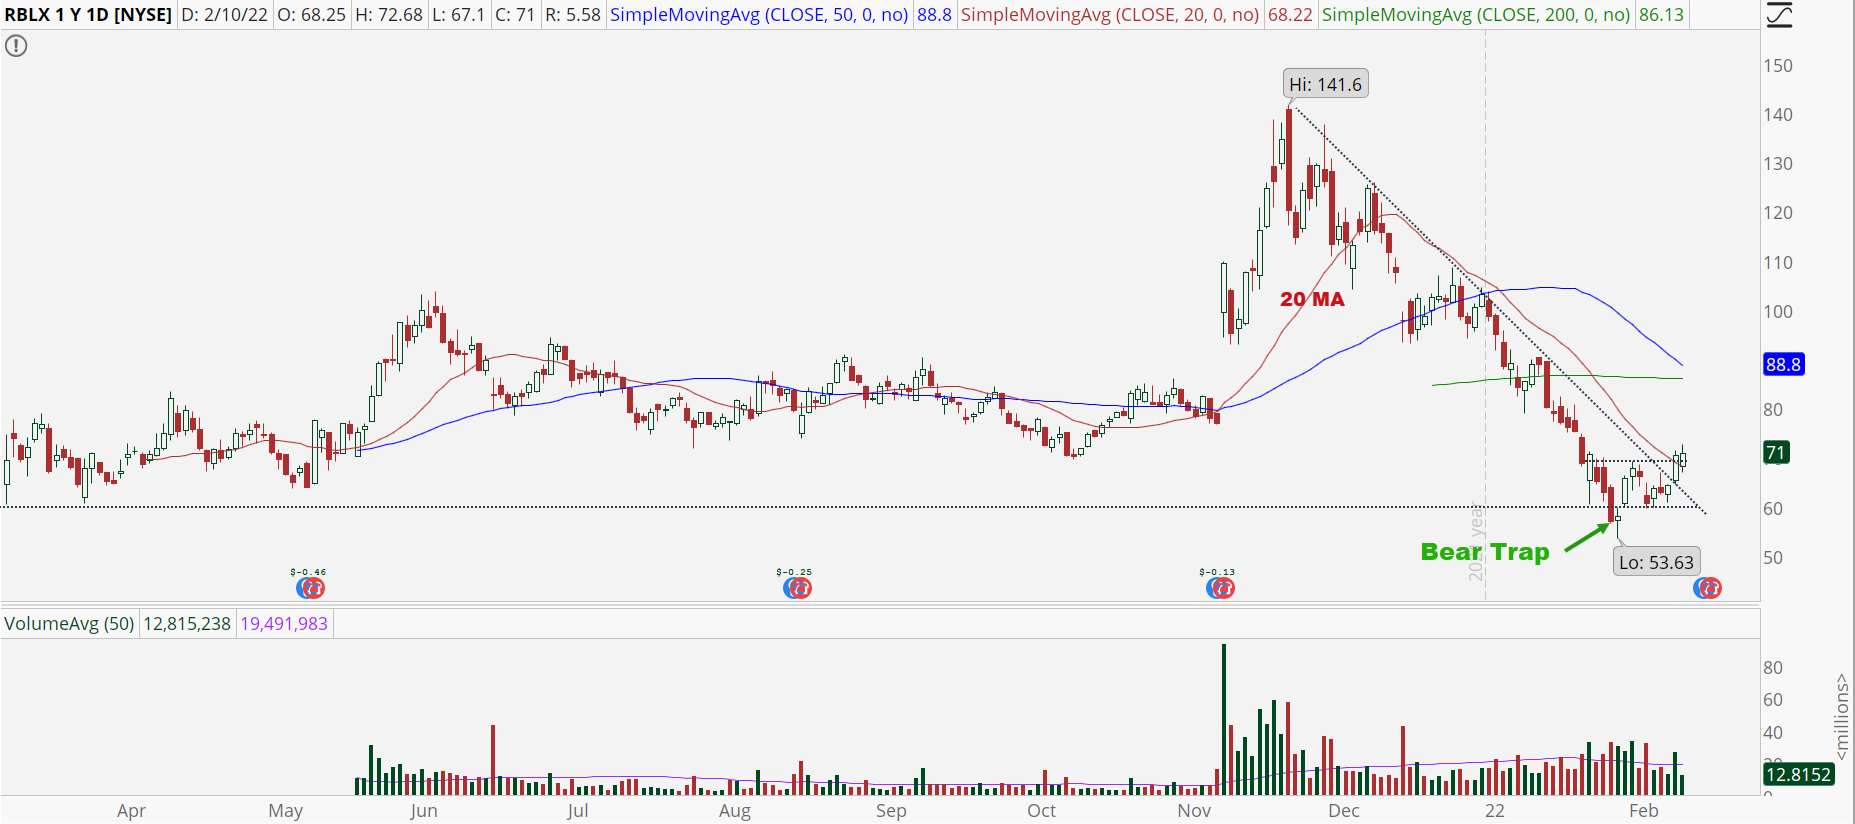Screen dimensions: 1855x824
Task: Click the Apr label on time axis
Action: click(x=131, y=810)
